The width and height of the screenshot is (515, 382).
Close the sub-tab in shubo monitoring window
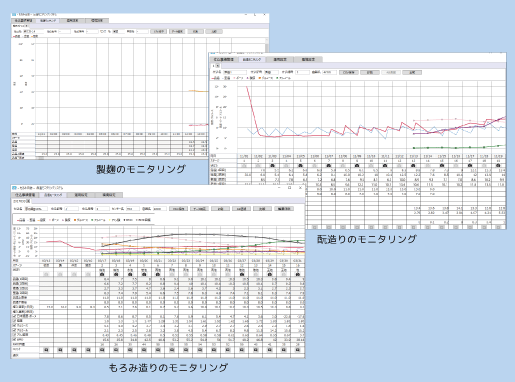(x=218, y=66)
